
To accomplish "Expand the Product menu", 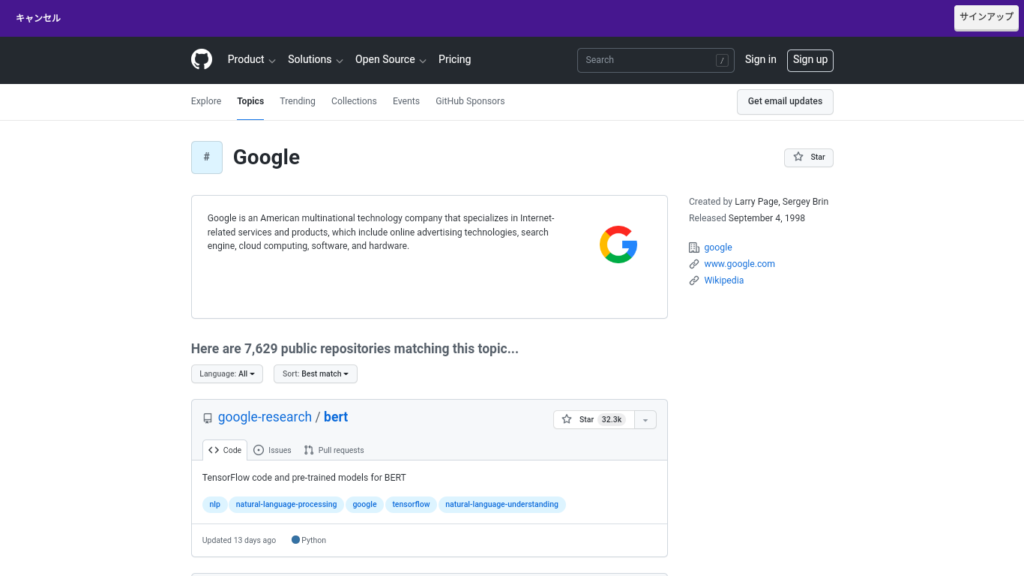I will [251, 60].
